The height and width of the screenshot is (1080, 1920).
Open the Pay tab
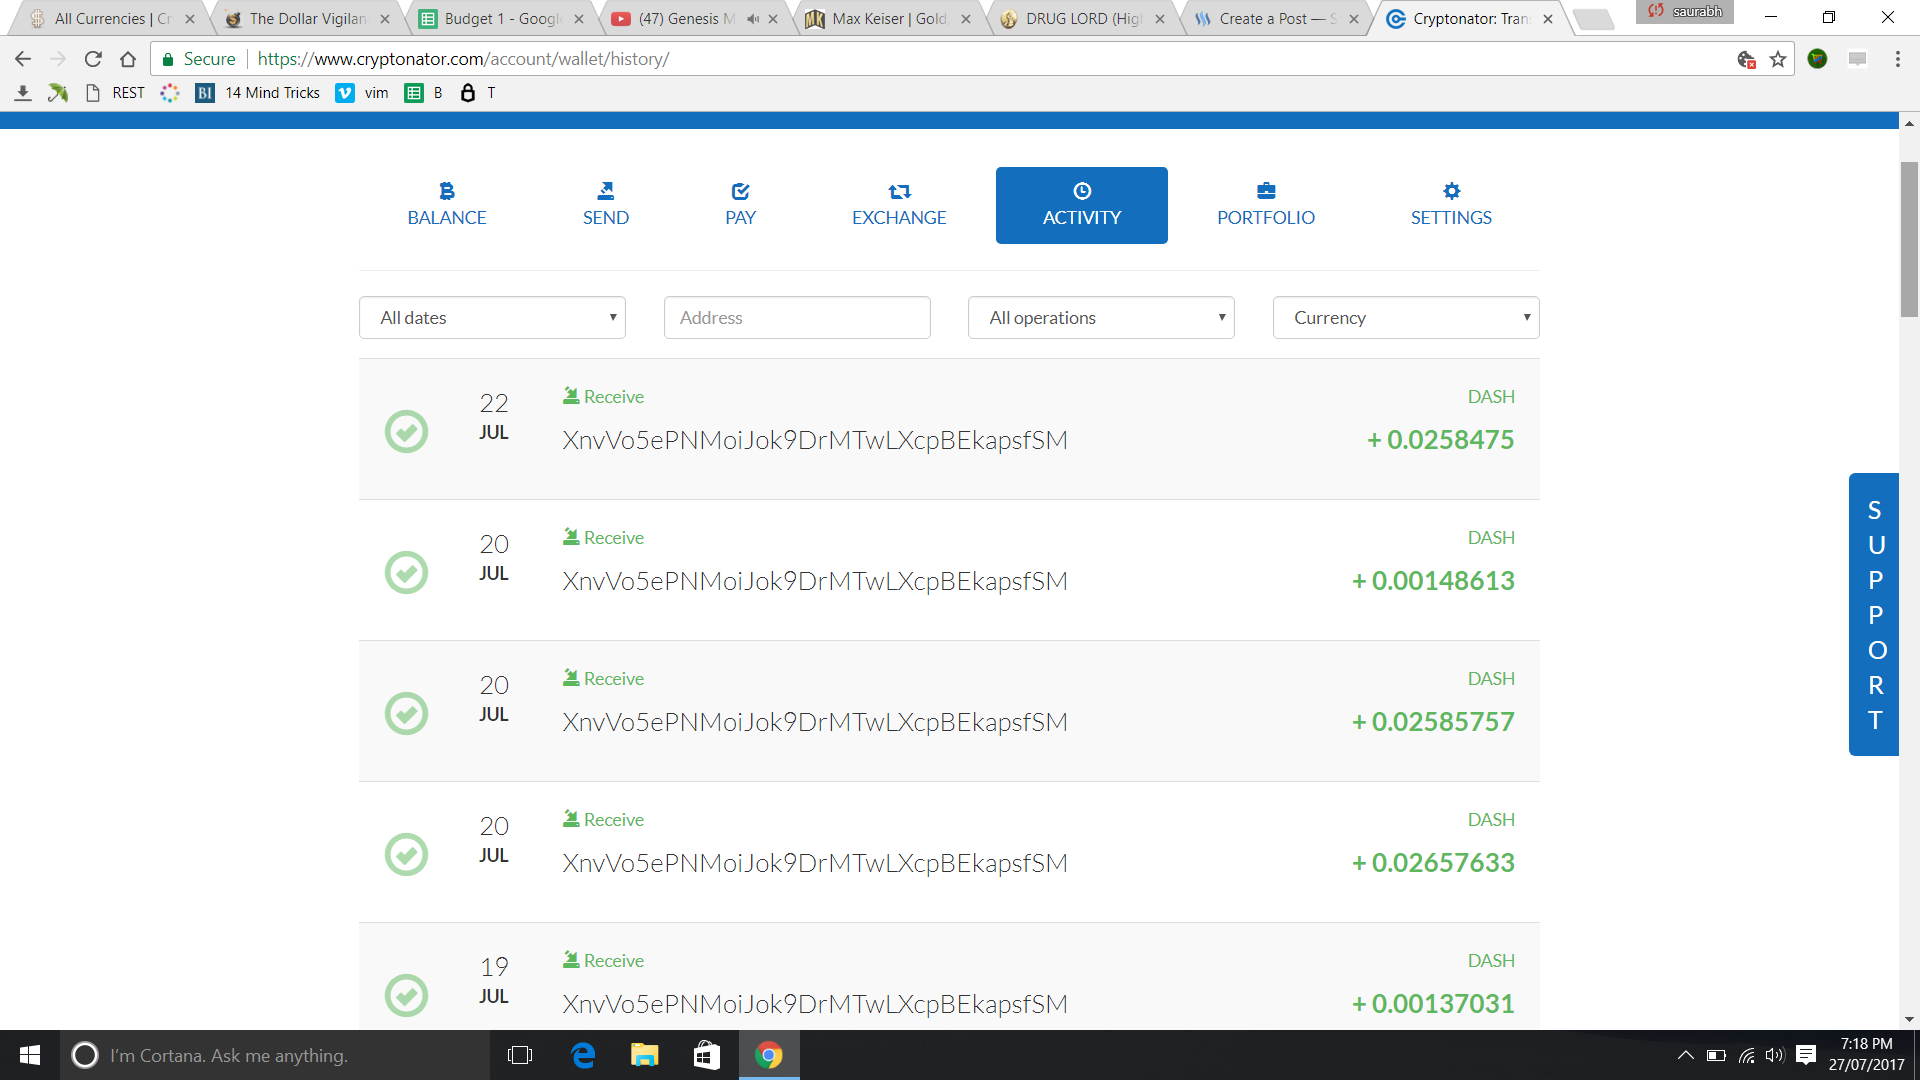click(x=740, y=205)
